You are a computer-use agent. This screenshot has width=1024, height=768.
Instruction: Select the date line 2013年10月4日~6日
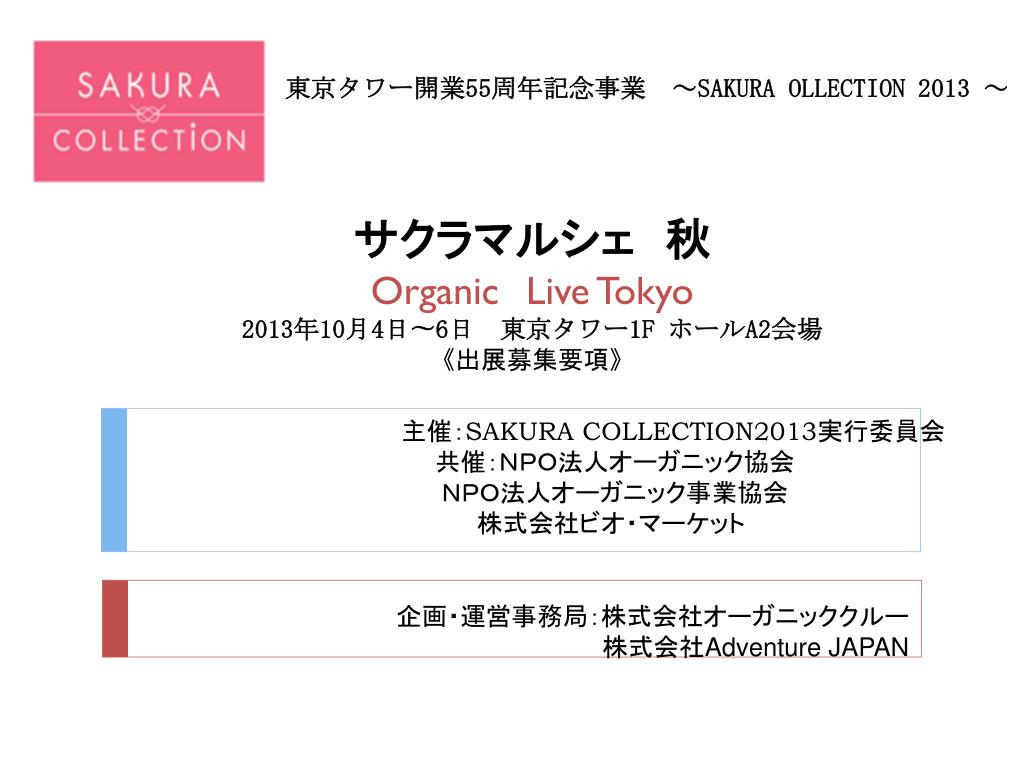(356, 329)
